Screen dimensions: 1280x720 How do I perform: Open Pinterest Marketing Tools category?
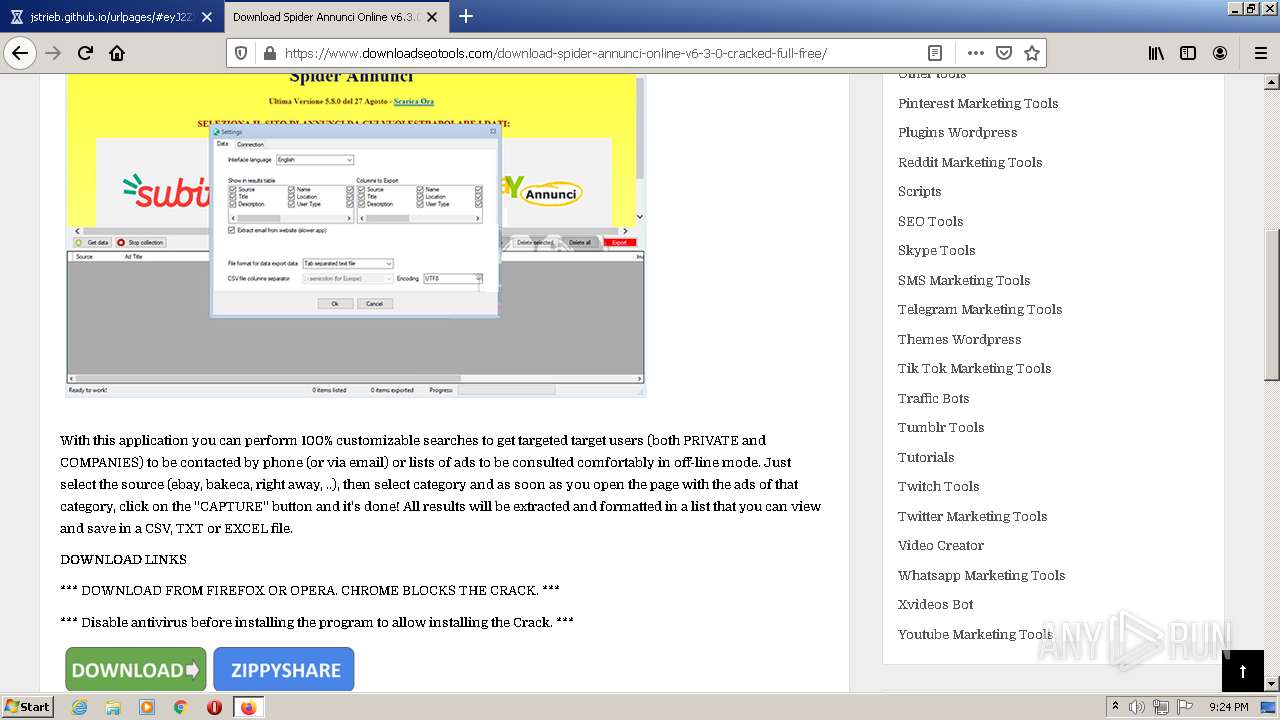point(977,103)
